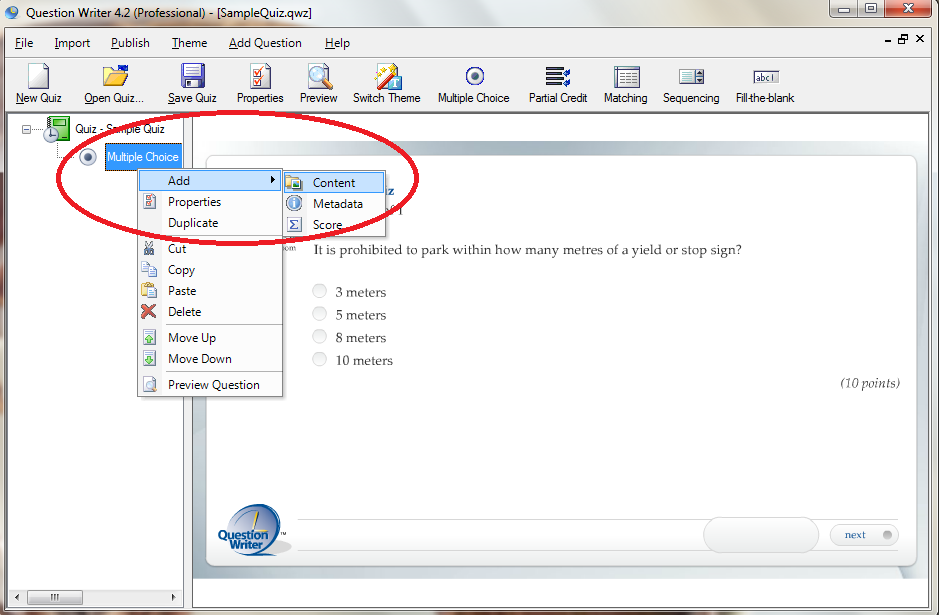Screen dimensions: 939x615
Task: Open a quiz with Open Quiz icon
Action: pos(114,78)
